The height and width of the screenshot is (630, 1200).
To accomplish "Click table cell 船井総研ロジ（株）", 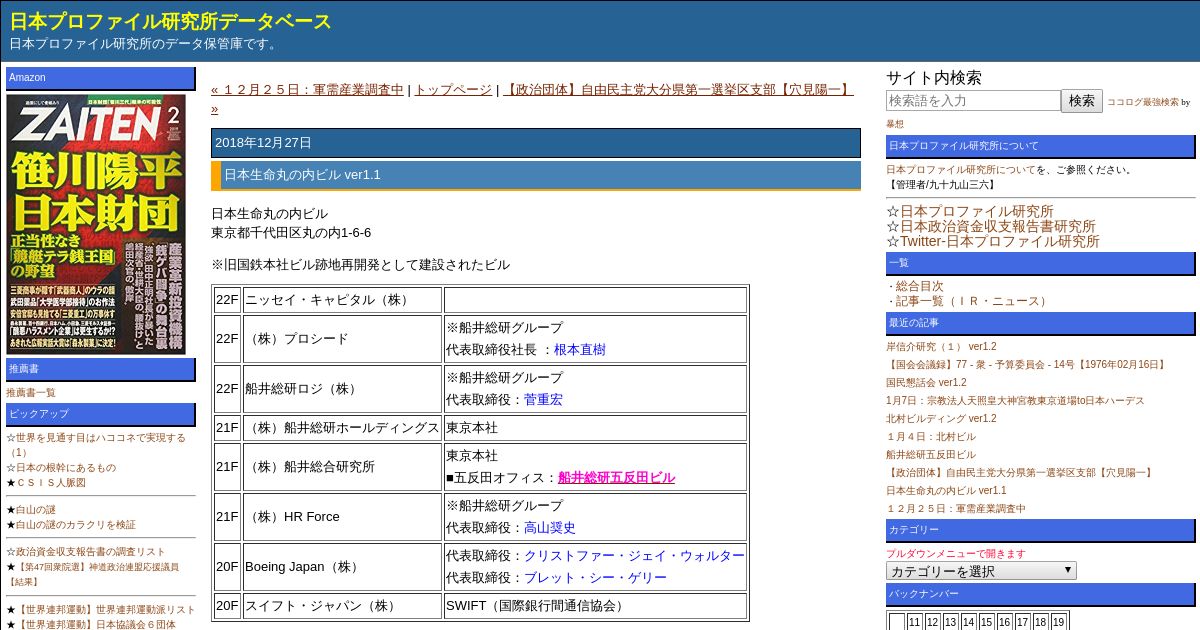I will pos(343,388).
